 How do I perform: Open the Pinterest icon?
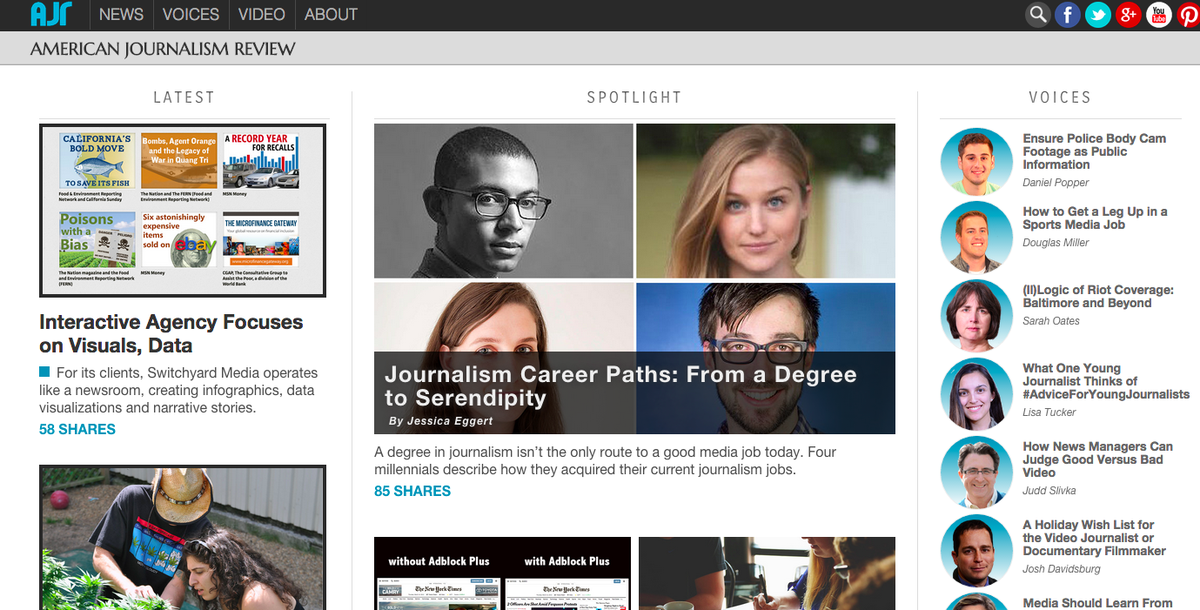pos(1188,14)
